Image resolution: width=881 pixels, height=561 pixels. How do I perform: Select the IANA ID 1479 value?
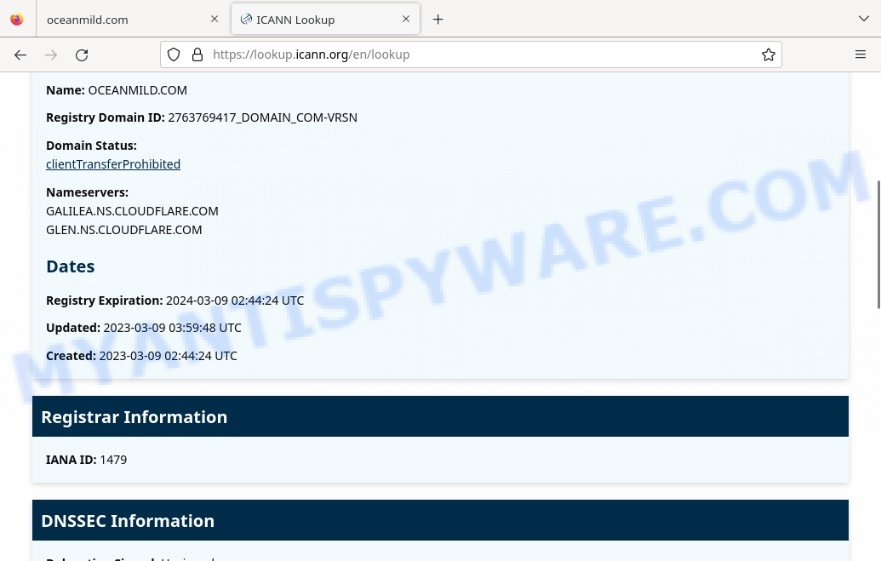[113, 460]
